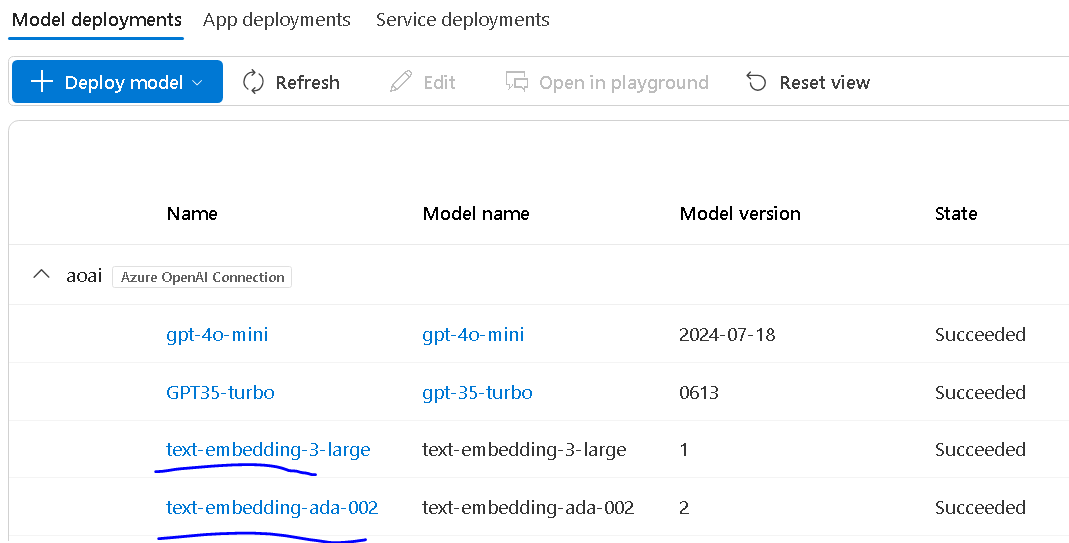1069x543 pixels.
Task: Expand the Deploy model dropdown chevron
Action: [198, 83]
